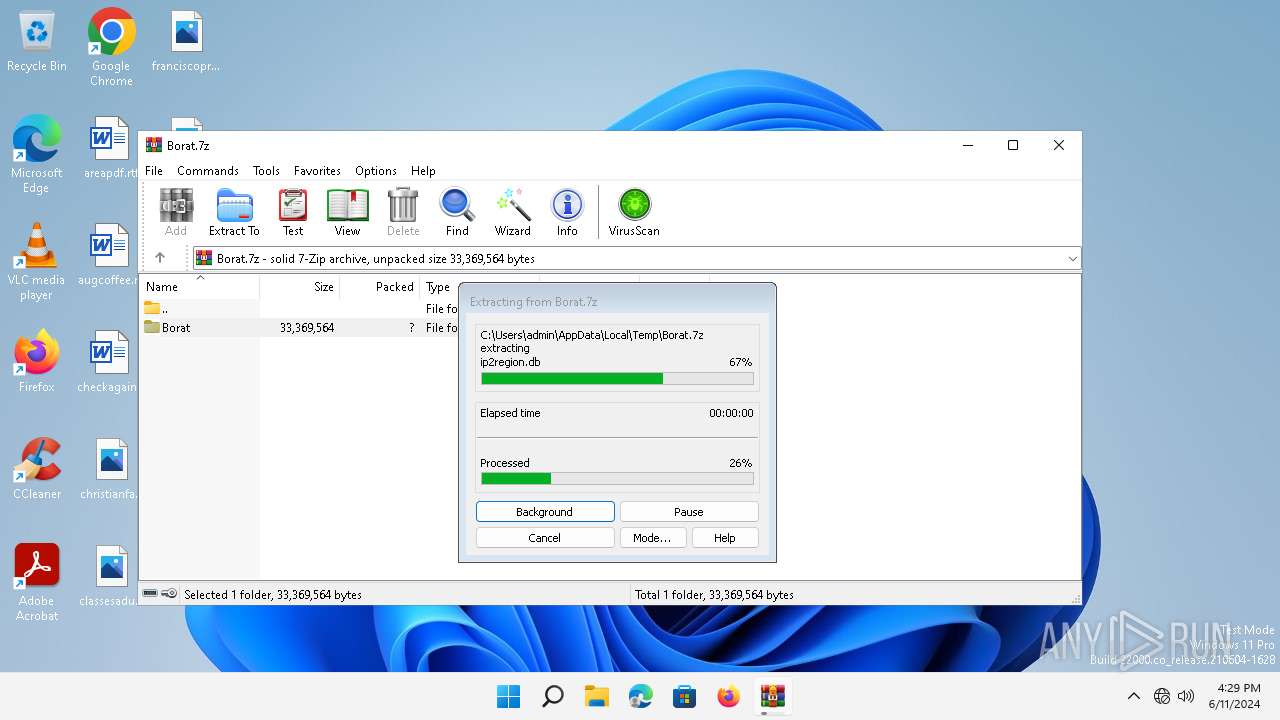Click the ip2region.db file progress bar
Image resolution: width=1280 pixels, height=720 pixels.
point(617,379)
